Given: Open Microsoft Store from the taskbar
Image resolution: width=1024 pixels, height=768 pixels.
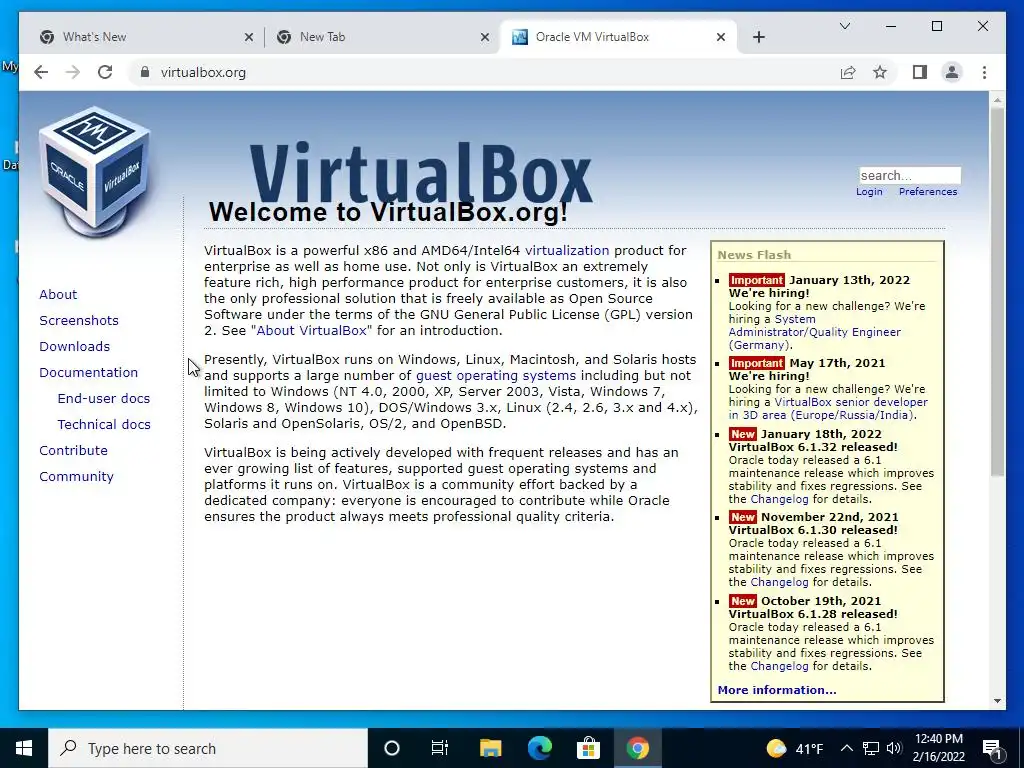Looking at the screenshot, I should 588,748.
